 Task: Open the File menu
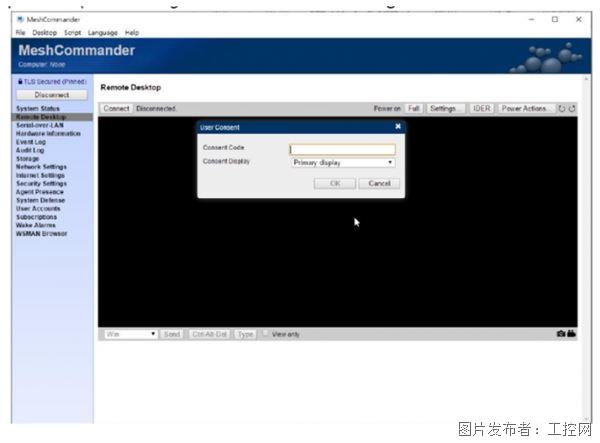click(x=20, y=33)
